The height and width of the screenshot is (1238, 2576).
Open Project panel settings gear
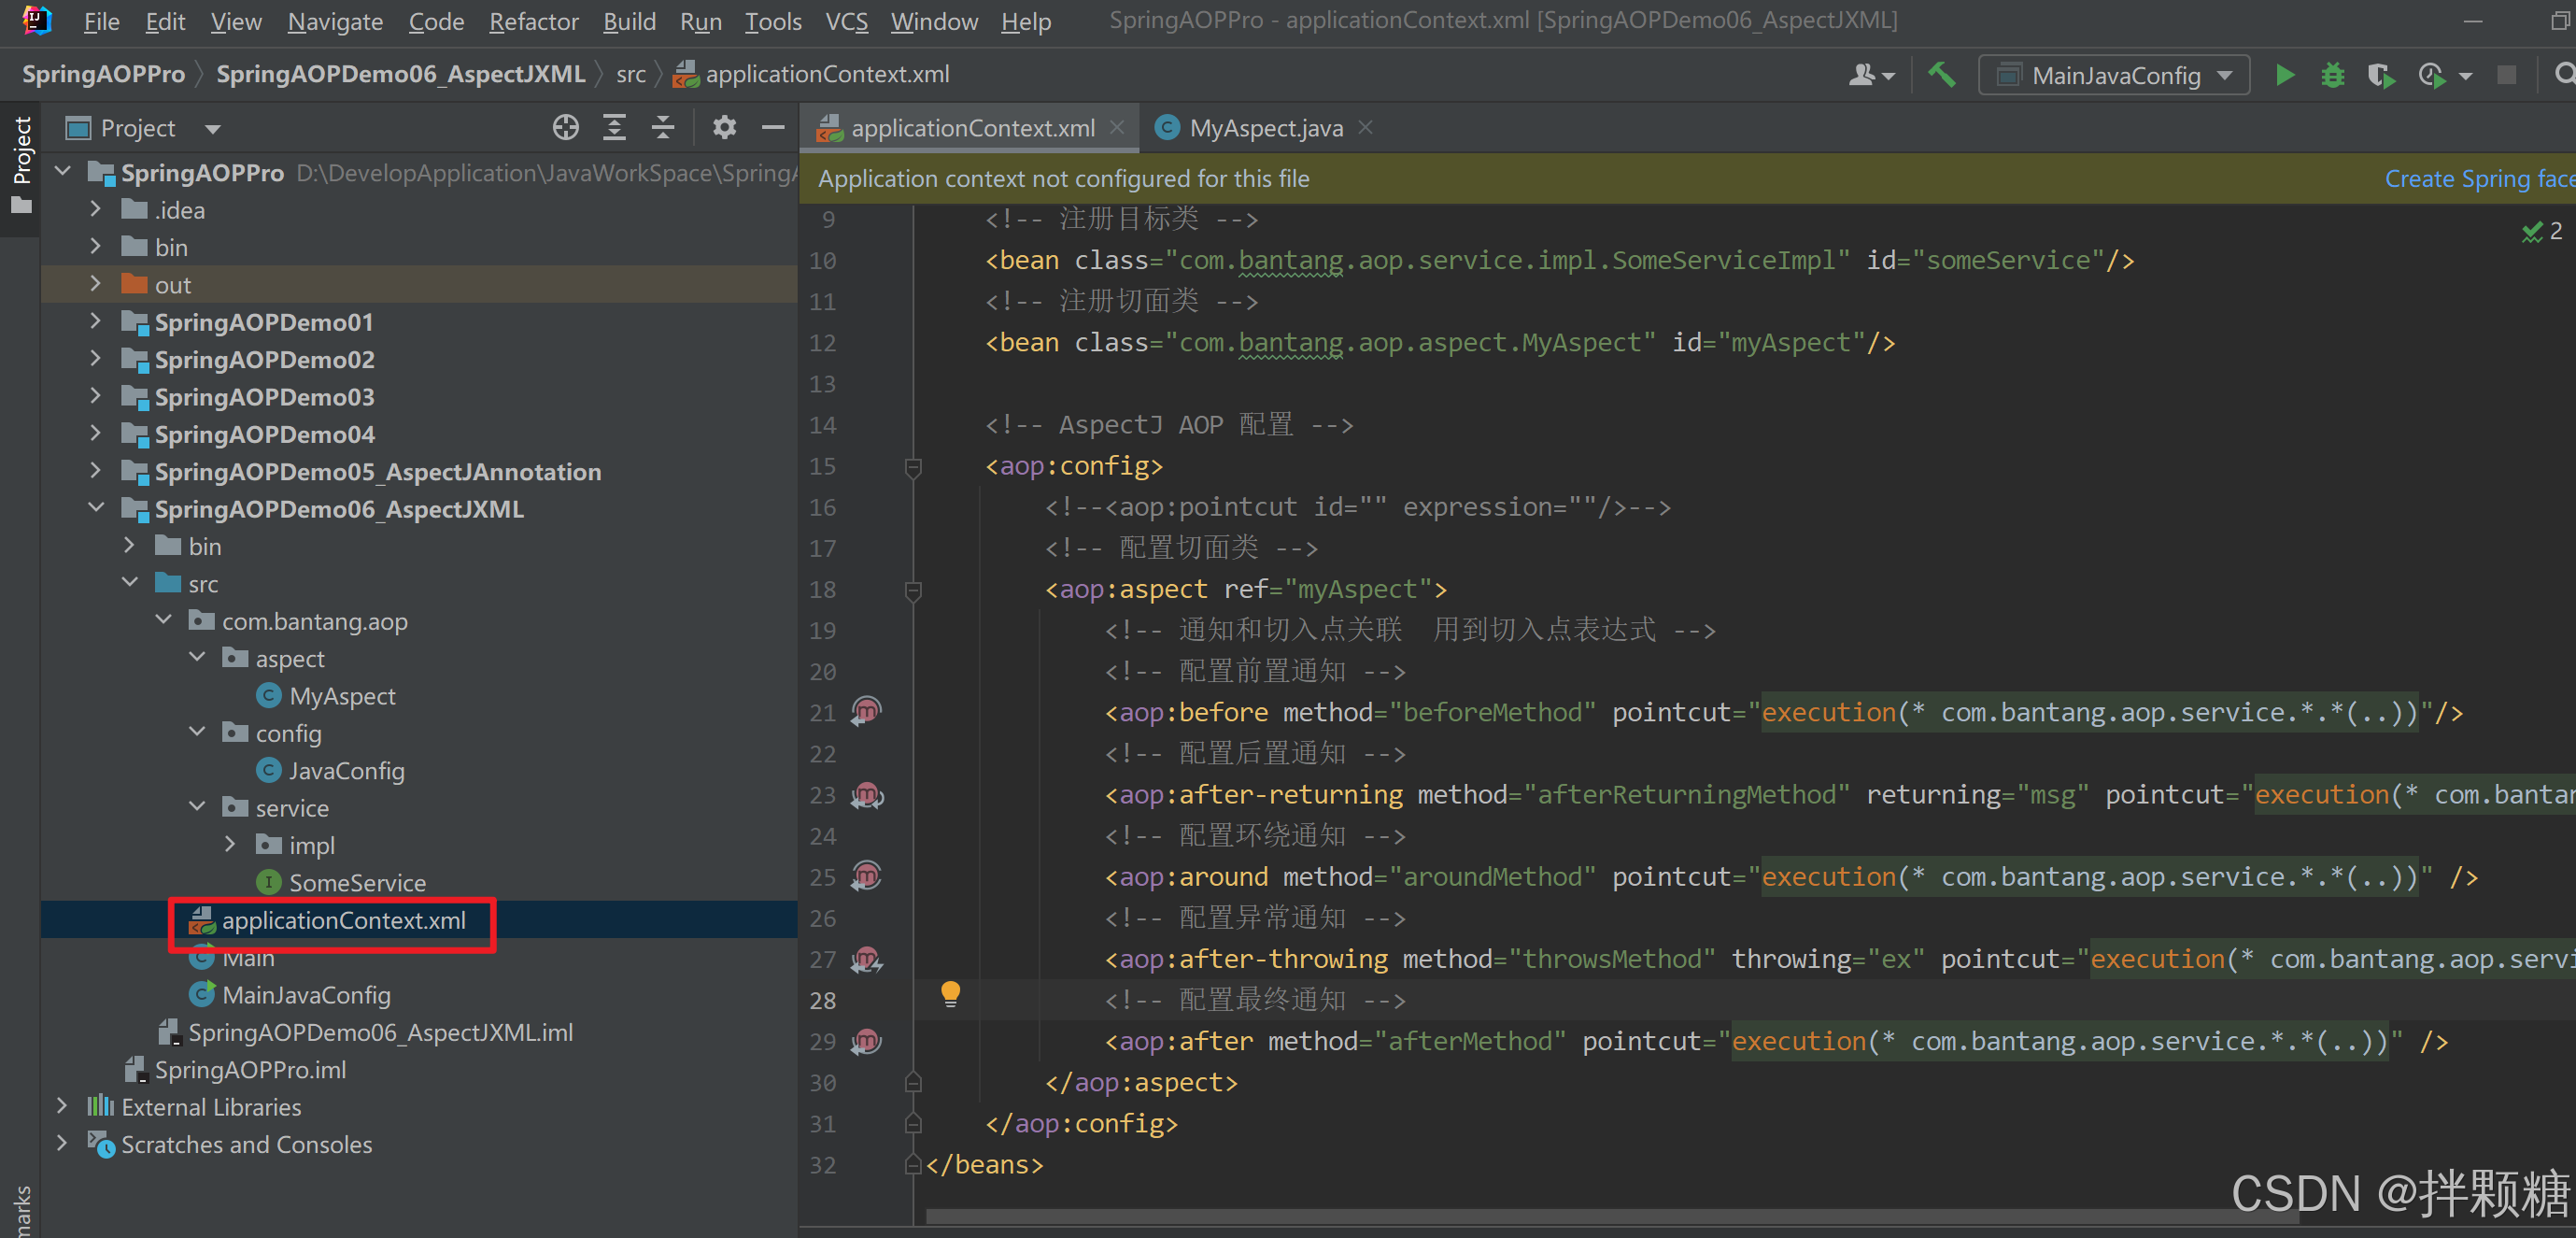[724, 128]
